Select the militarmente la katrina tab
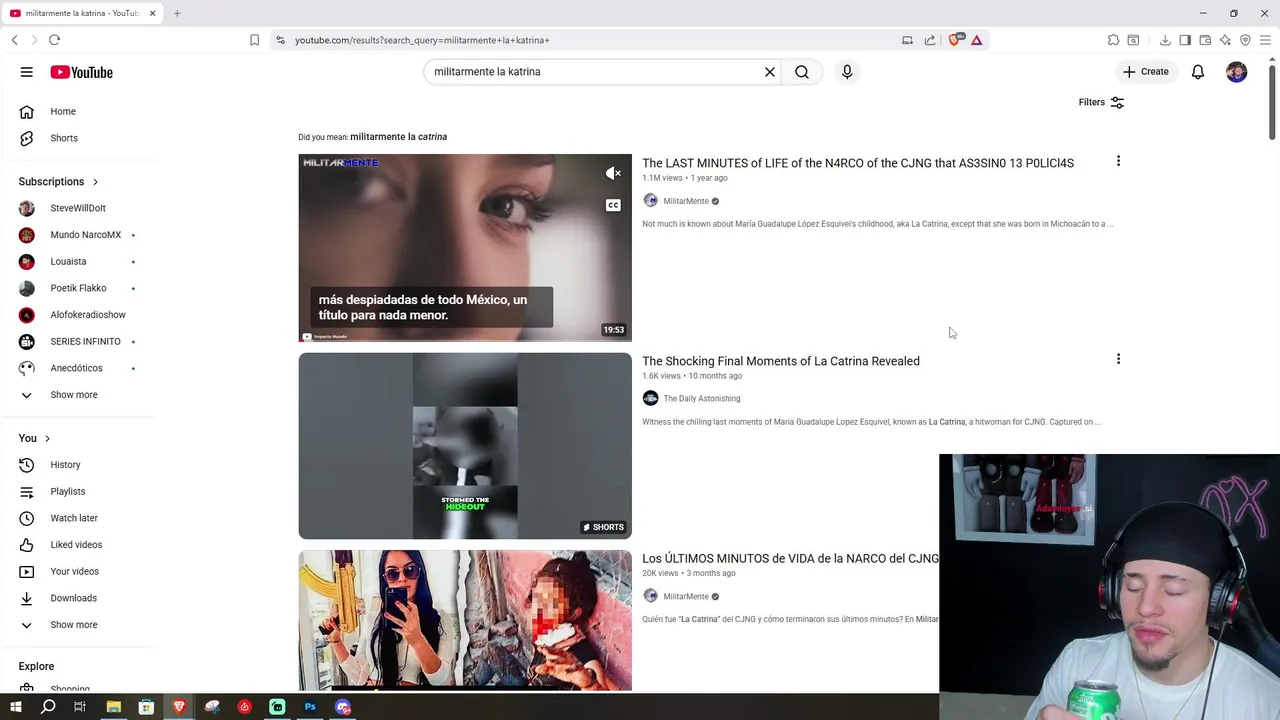The image size is (1280, 720). 82,13
